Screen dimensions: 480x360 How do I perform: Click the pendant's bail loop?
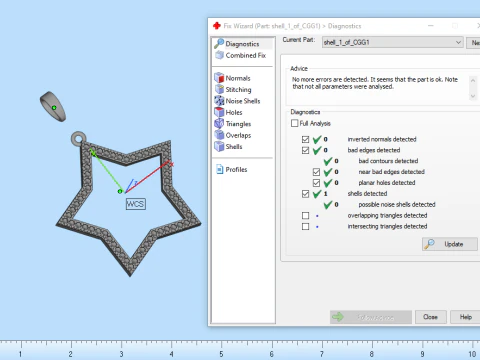79,138
